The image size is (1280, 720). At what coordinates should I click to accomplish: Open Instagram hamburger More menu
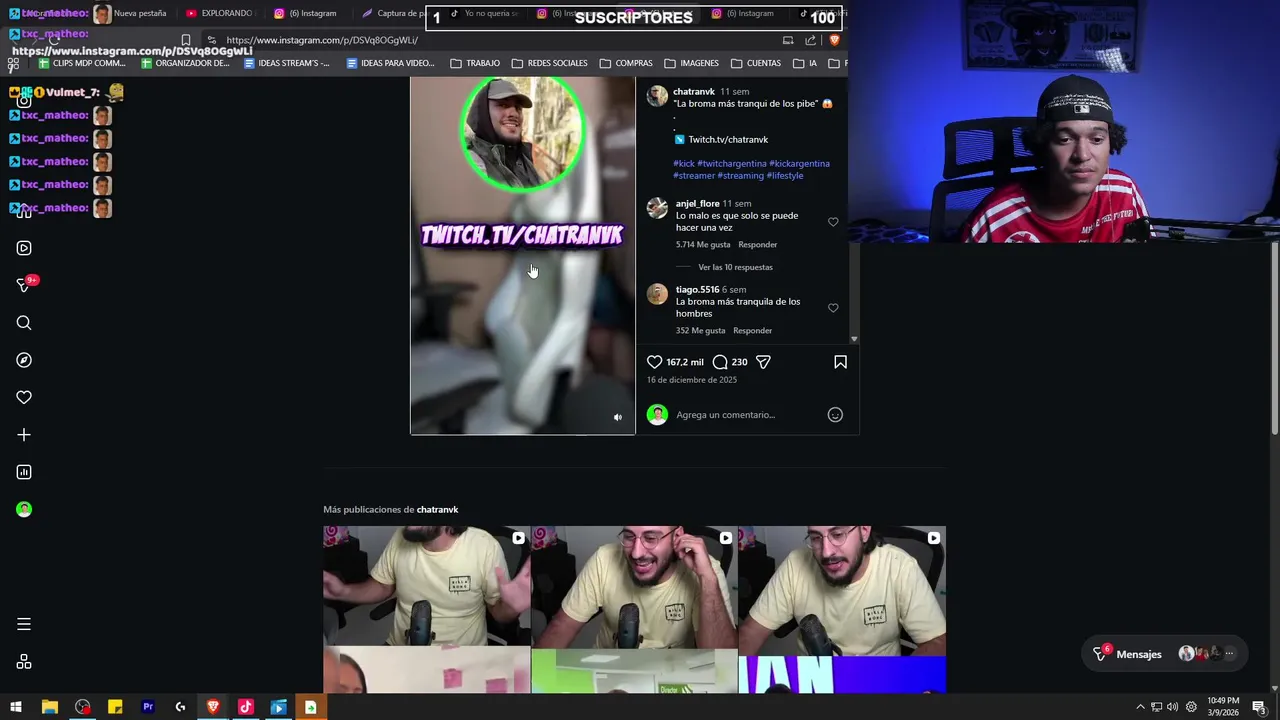point(24,624)
